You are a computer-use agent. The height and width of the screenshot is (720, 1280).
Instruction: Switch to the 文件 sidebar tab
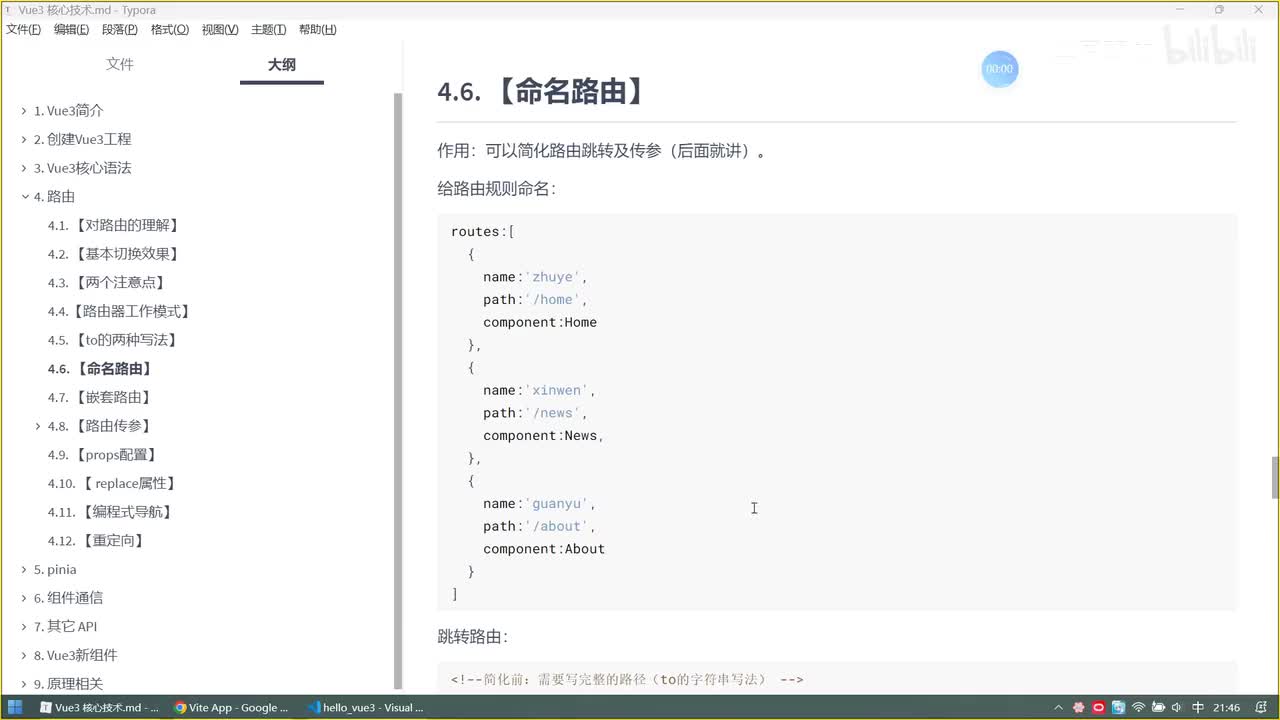tap(120, 64)
